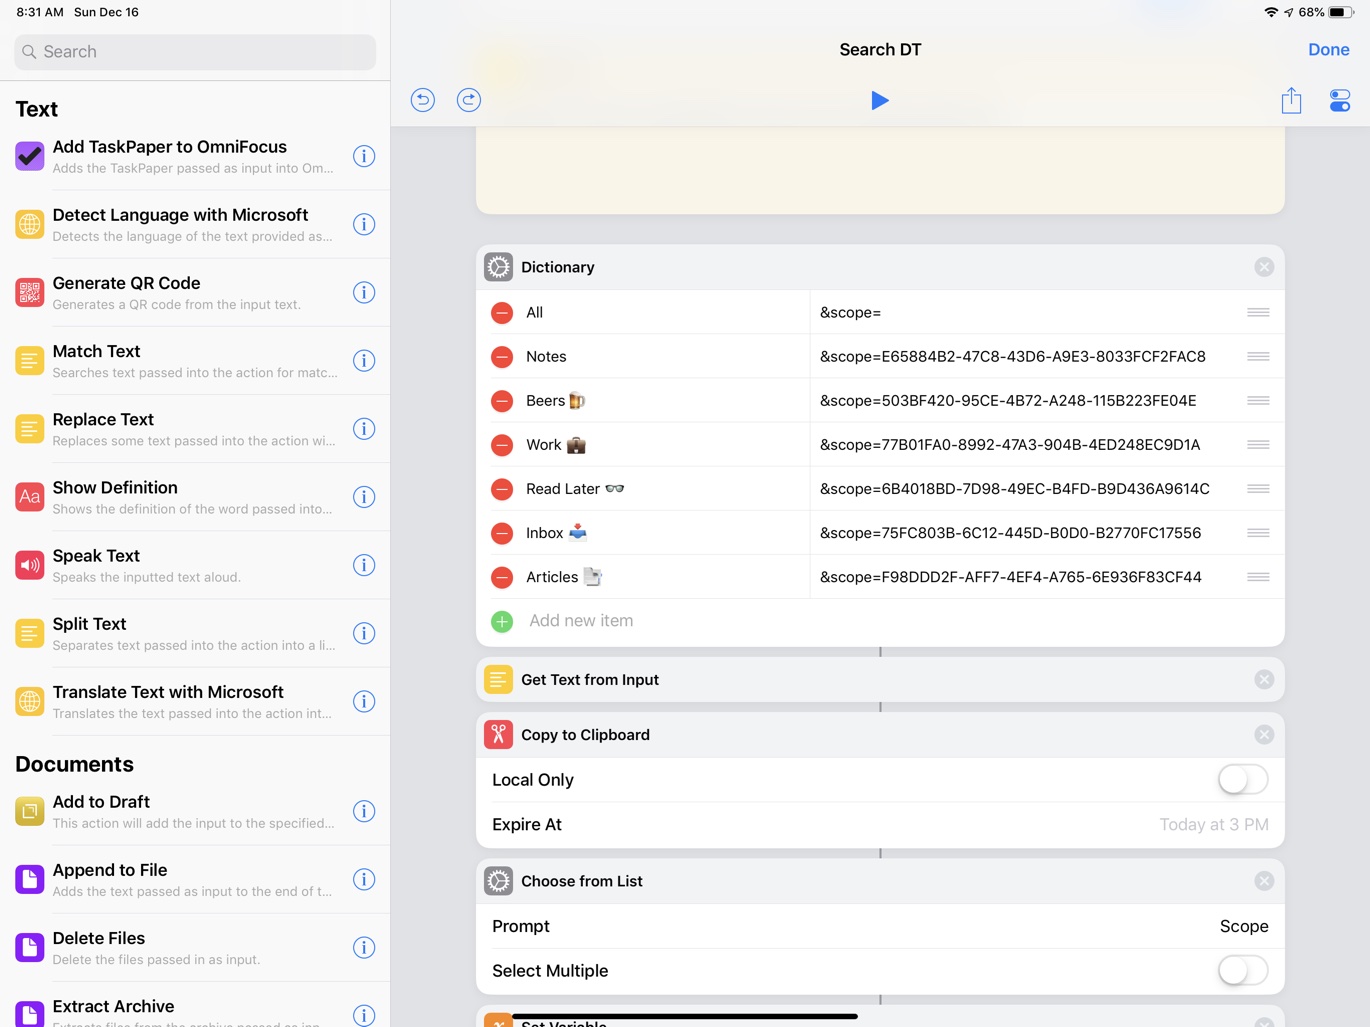The image size is (1370, 1027).
Task: Tap the battery status indicator
Action: point(1340,12)
